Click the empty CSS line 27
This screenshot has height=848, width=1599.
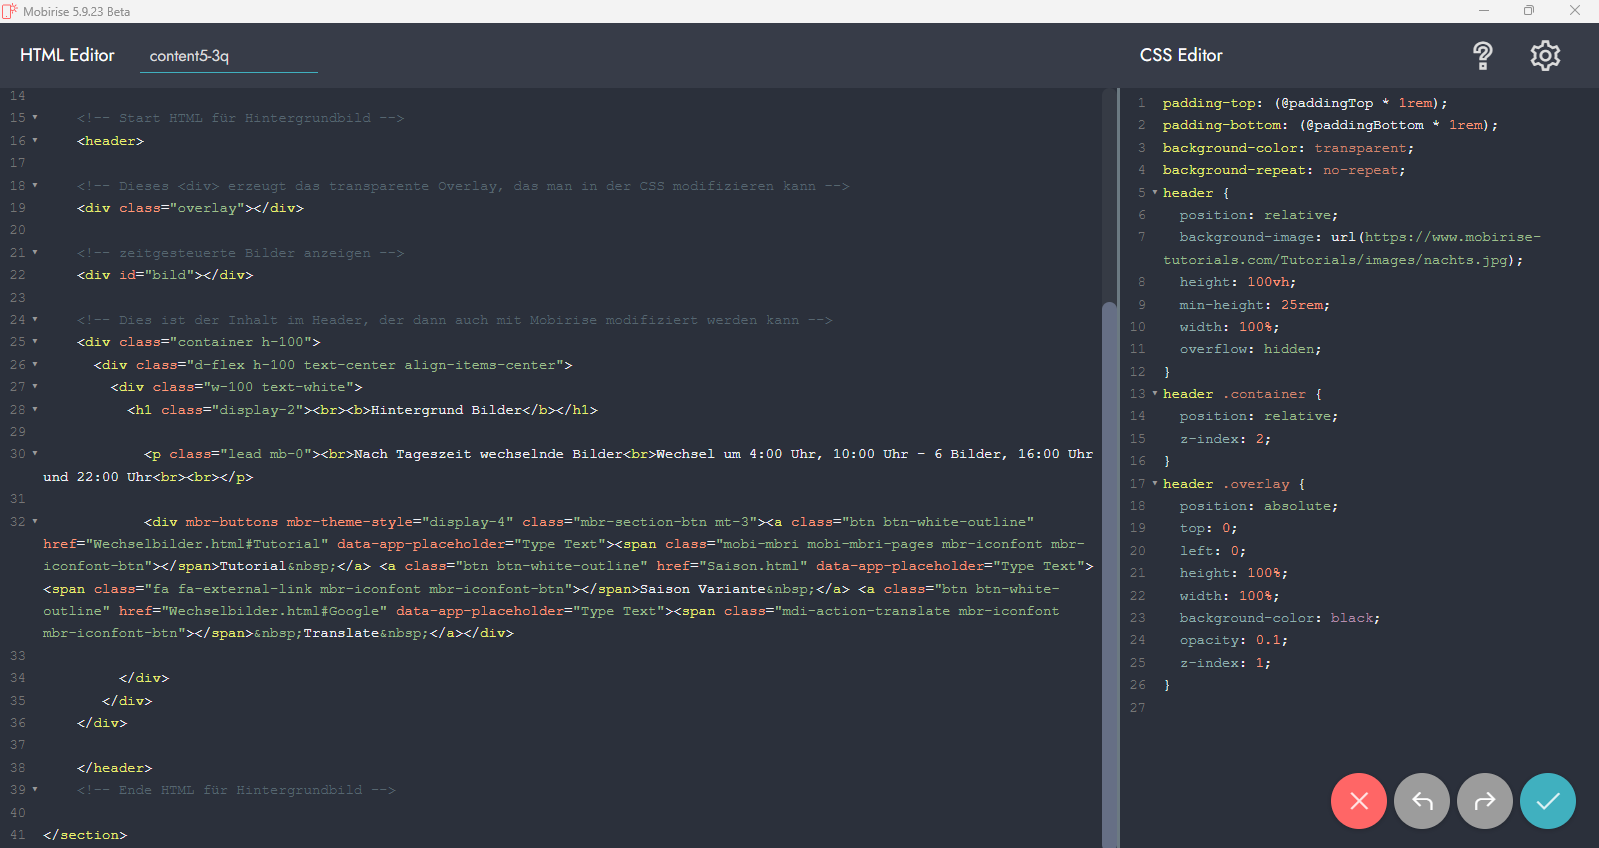pos(1358,708)
